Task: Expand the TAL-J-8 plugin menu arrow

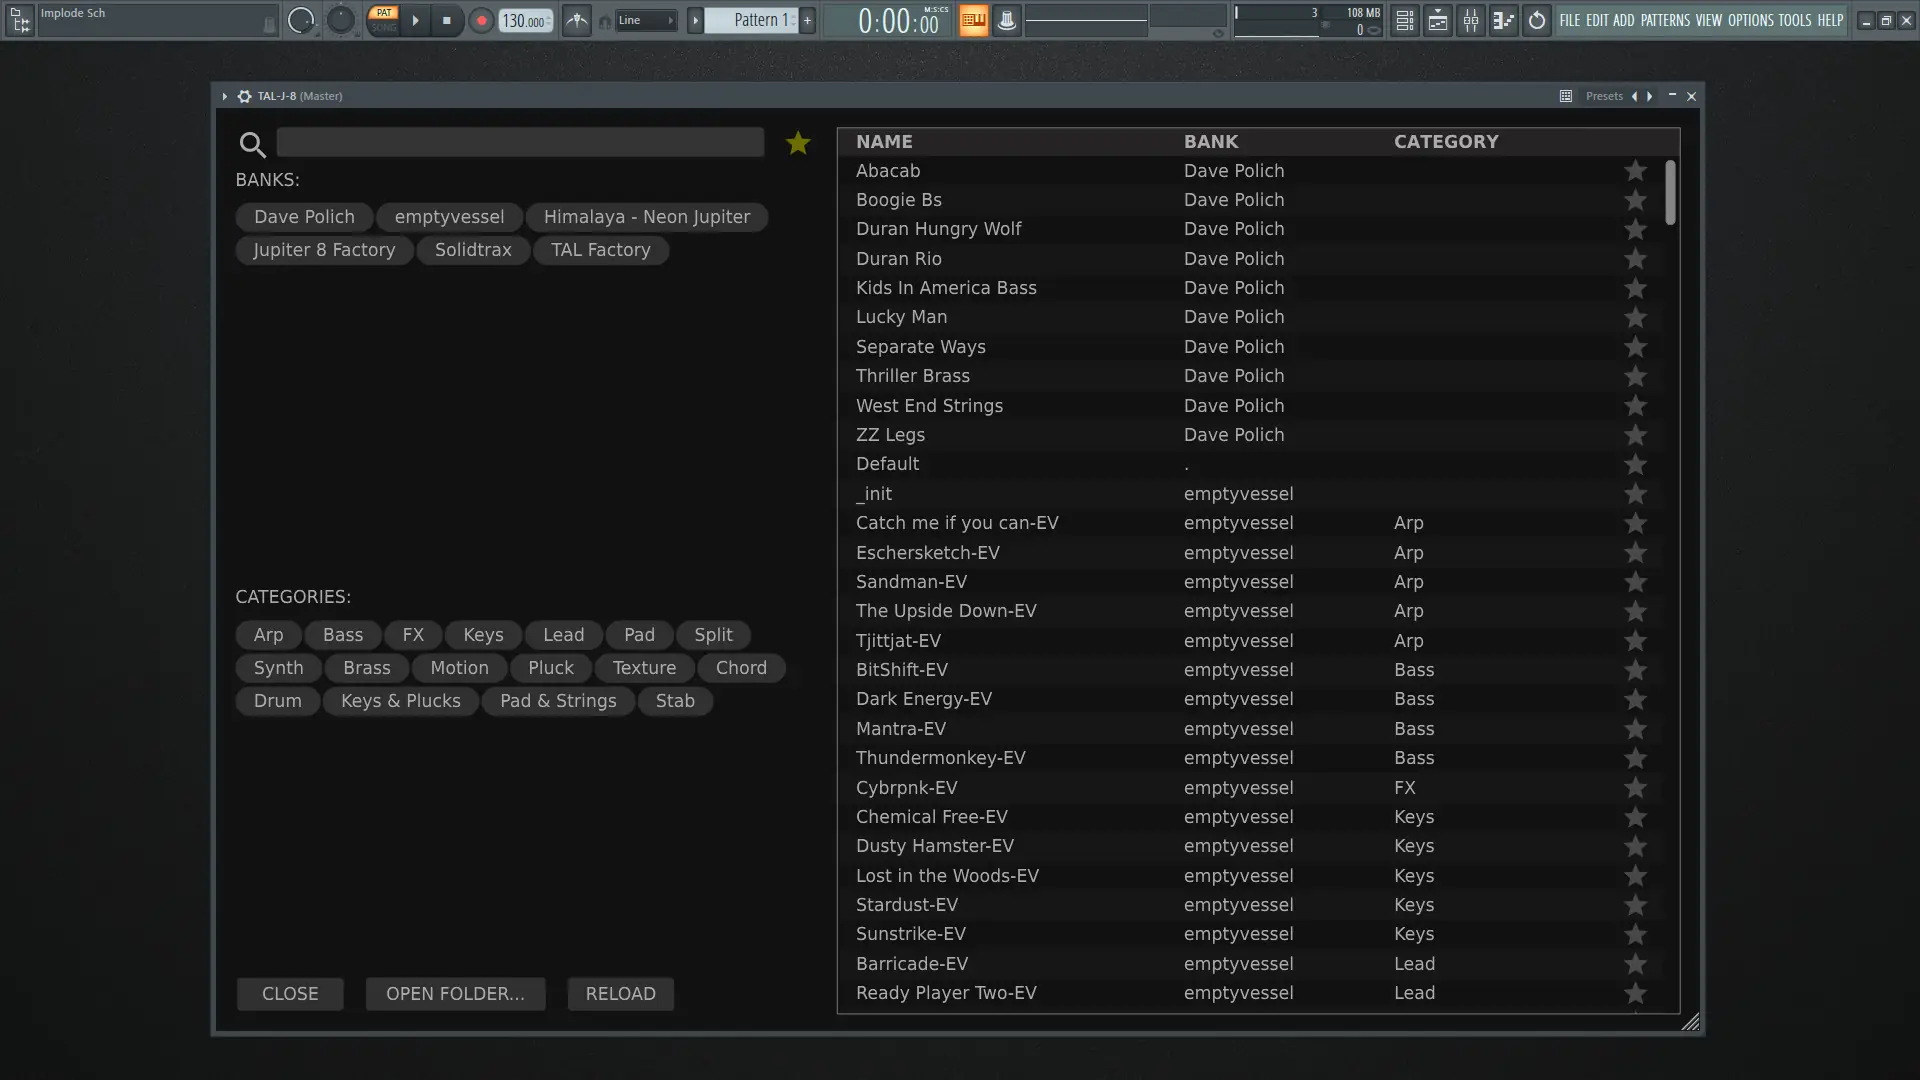Action: [225, 96]
